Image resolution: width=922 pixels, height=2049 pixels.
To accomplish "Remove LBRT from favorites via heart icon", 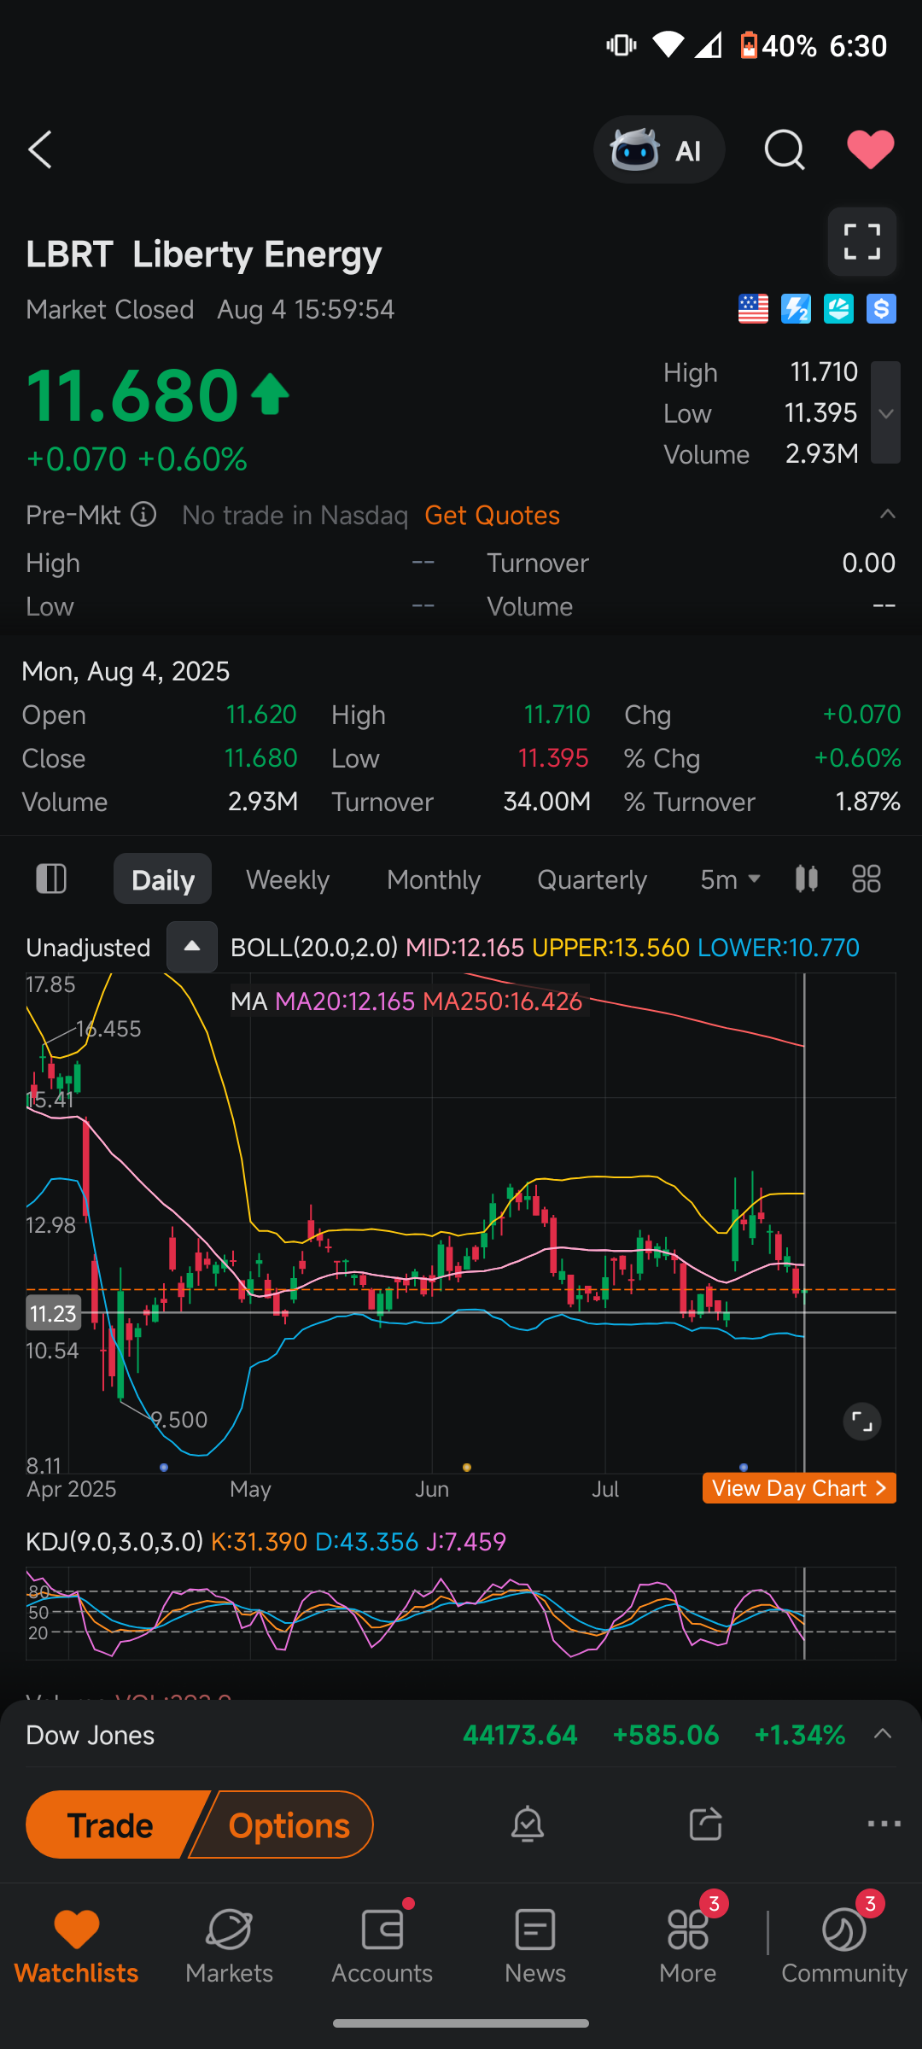I will (870, 150).
